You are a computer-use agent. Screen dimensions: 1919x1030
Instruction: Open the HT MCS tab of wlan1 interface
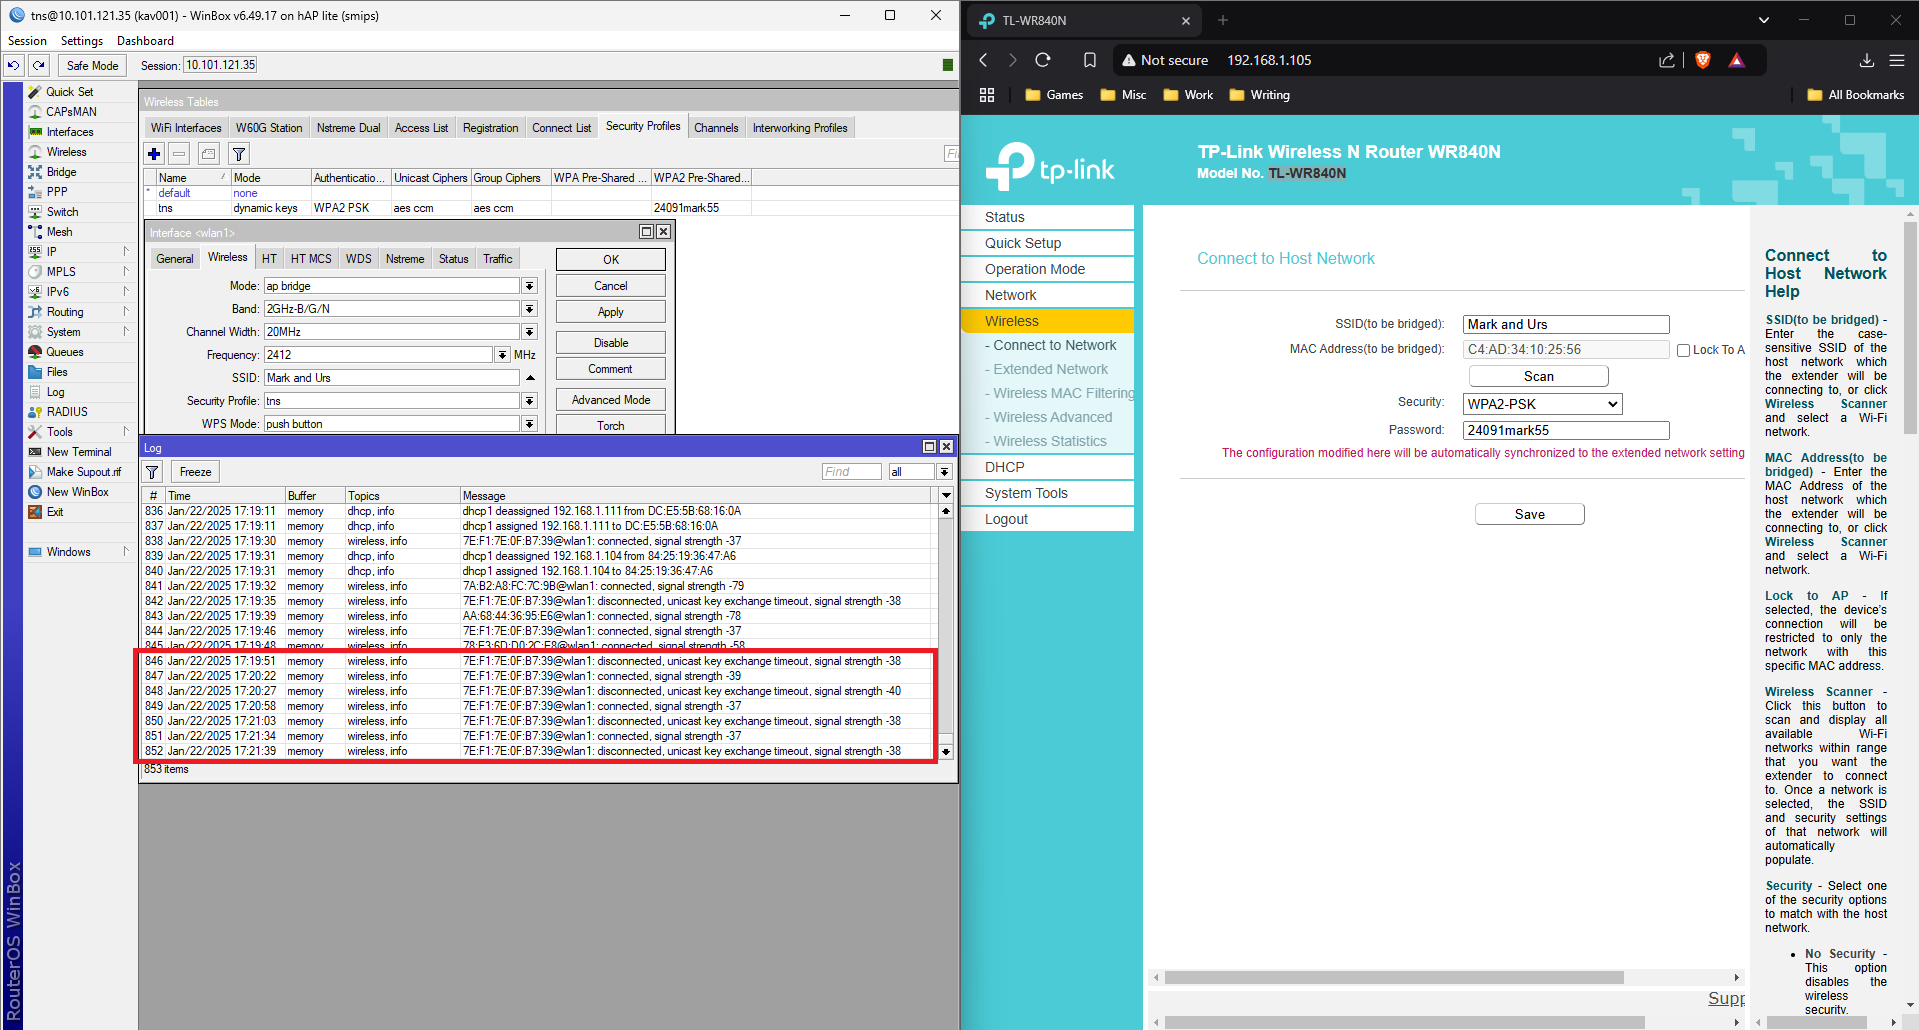311,259
